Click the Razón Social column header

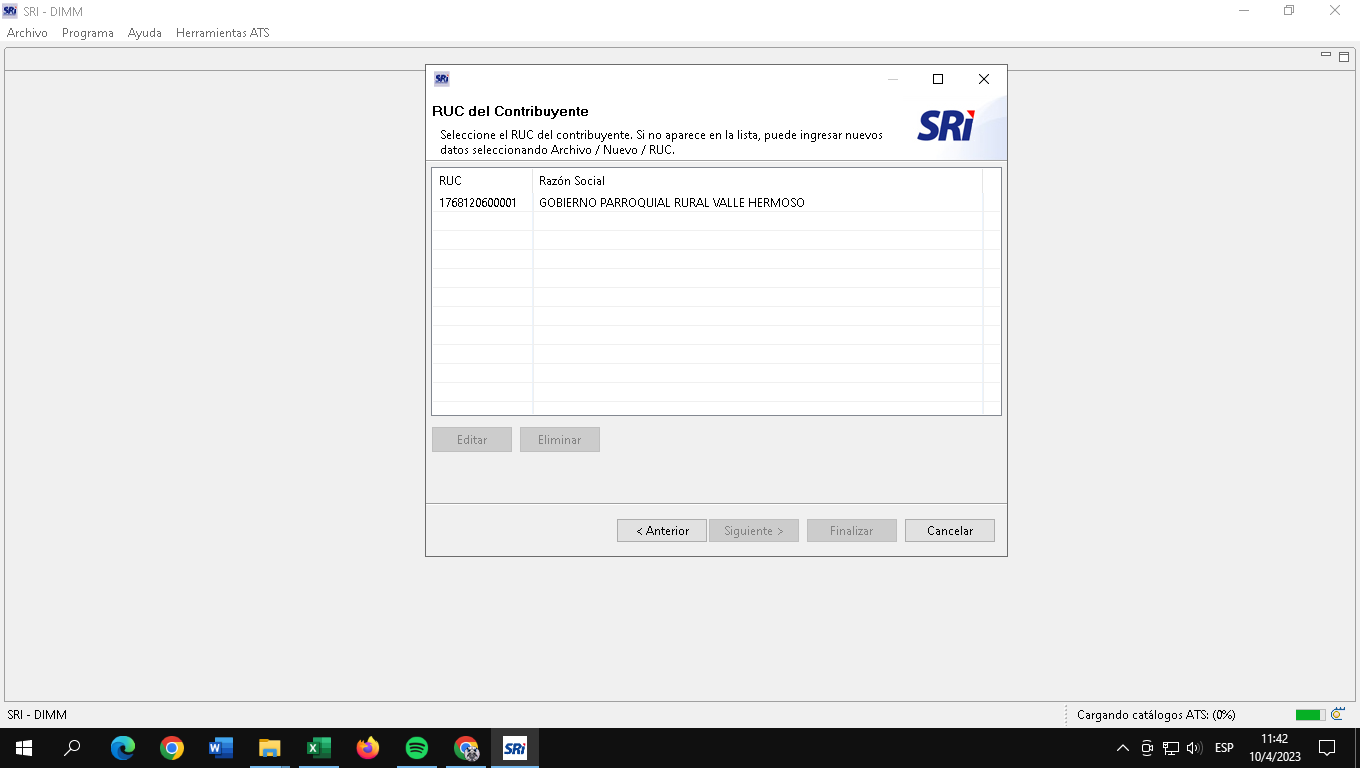point(572,181)
